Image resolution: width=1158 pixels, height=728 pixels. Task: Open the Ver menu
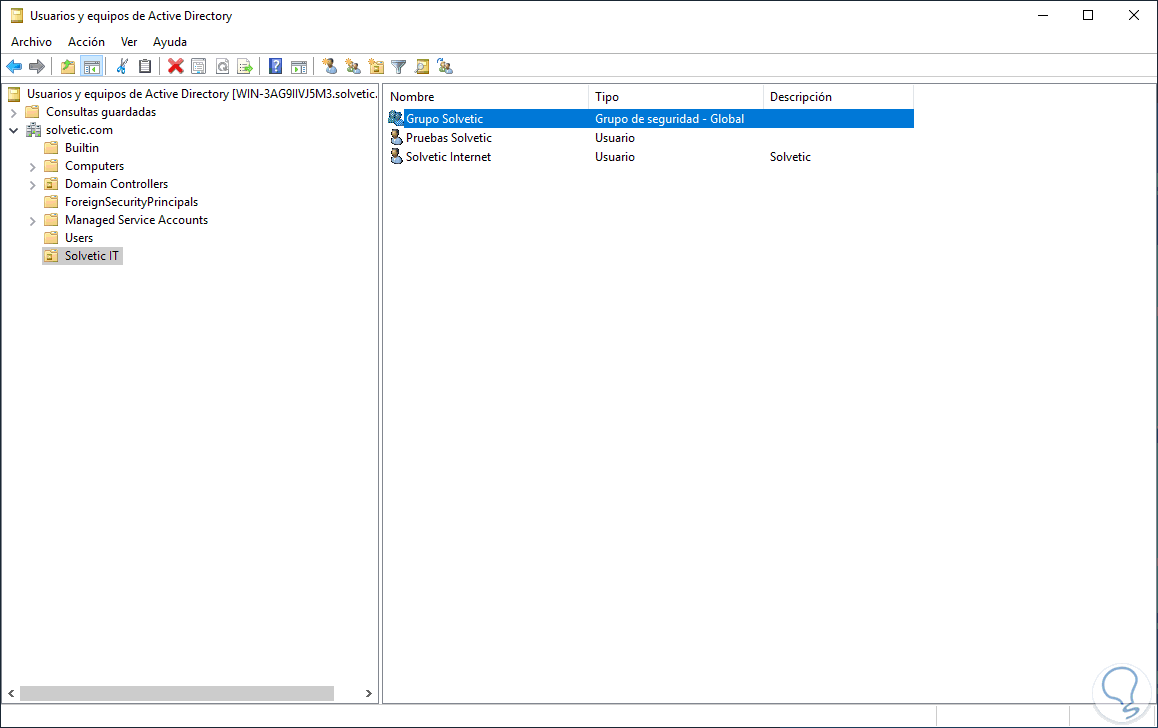[129, 42]
